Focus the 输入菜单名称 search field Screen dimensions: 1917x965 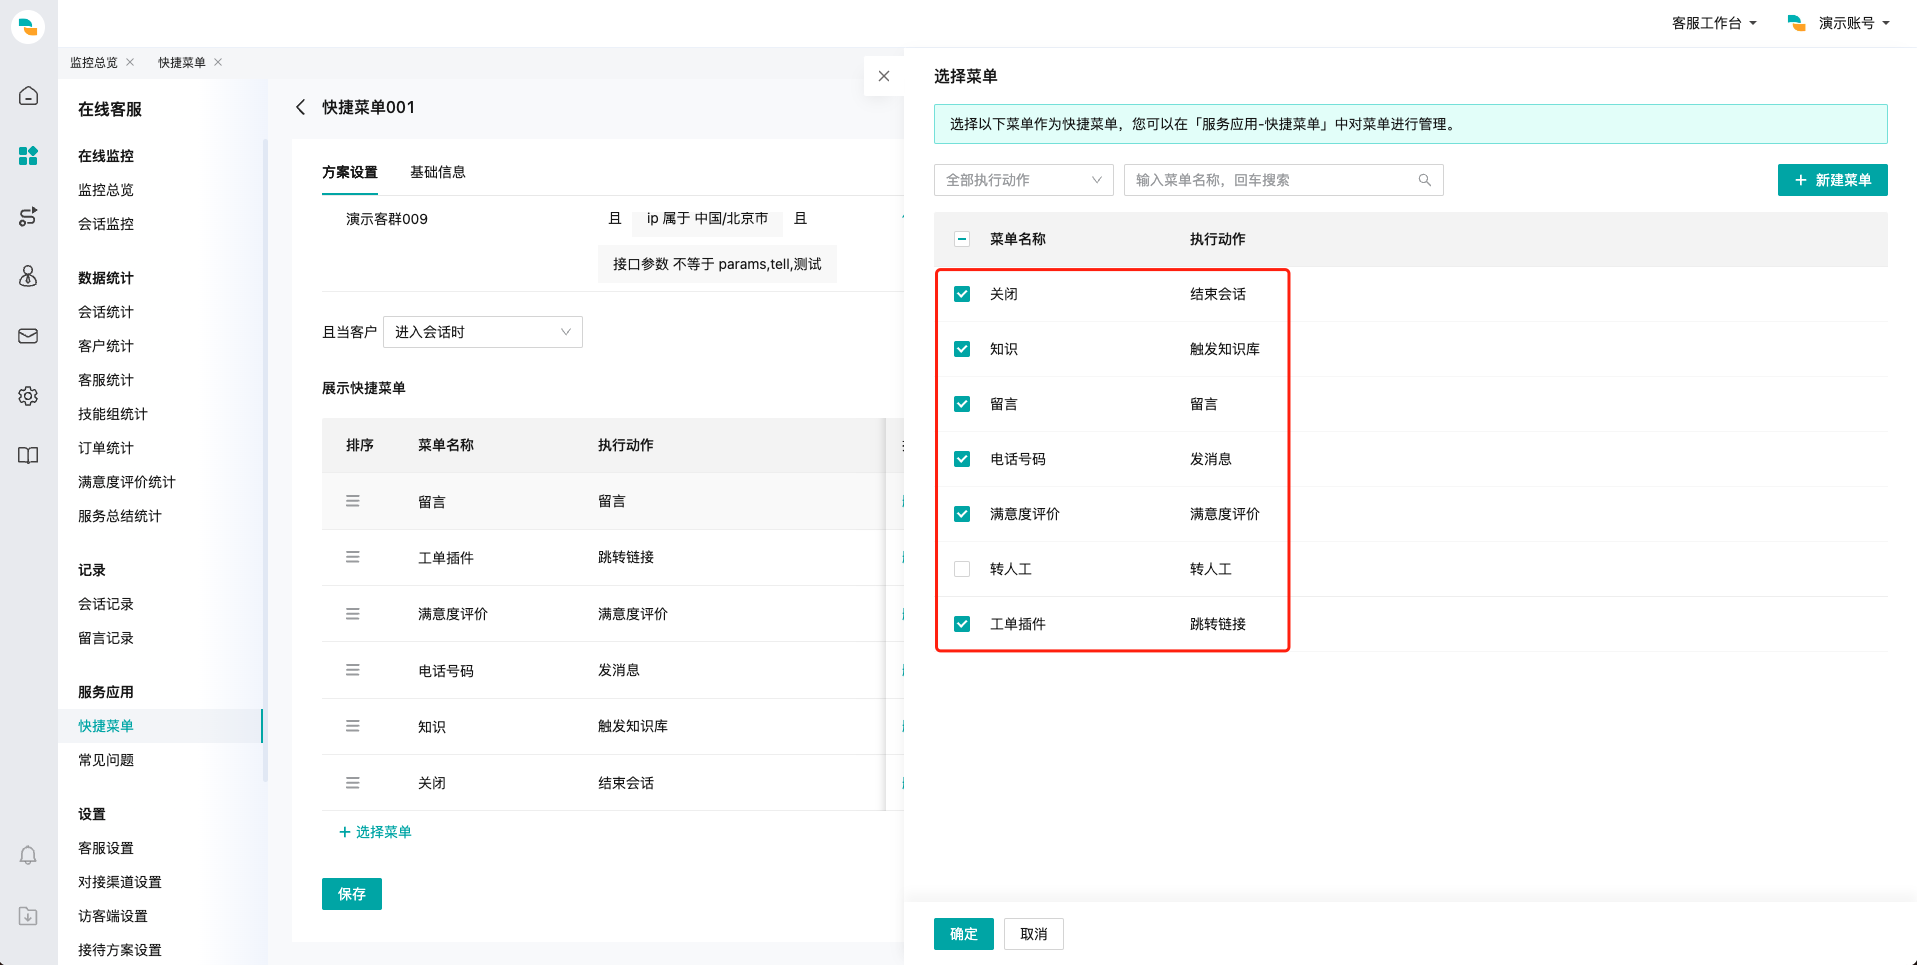pyautogui.click(x=1284, y=180)
